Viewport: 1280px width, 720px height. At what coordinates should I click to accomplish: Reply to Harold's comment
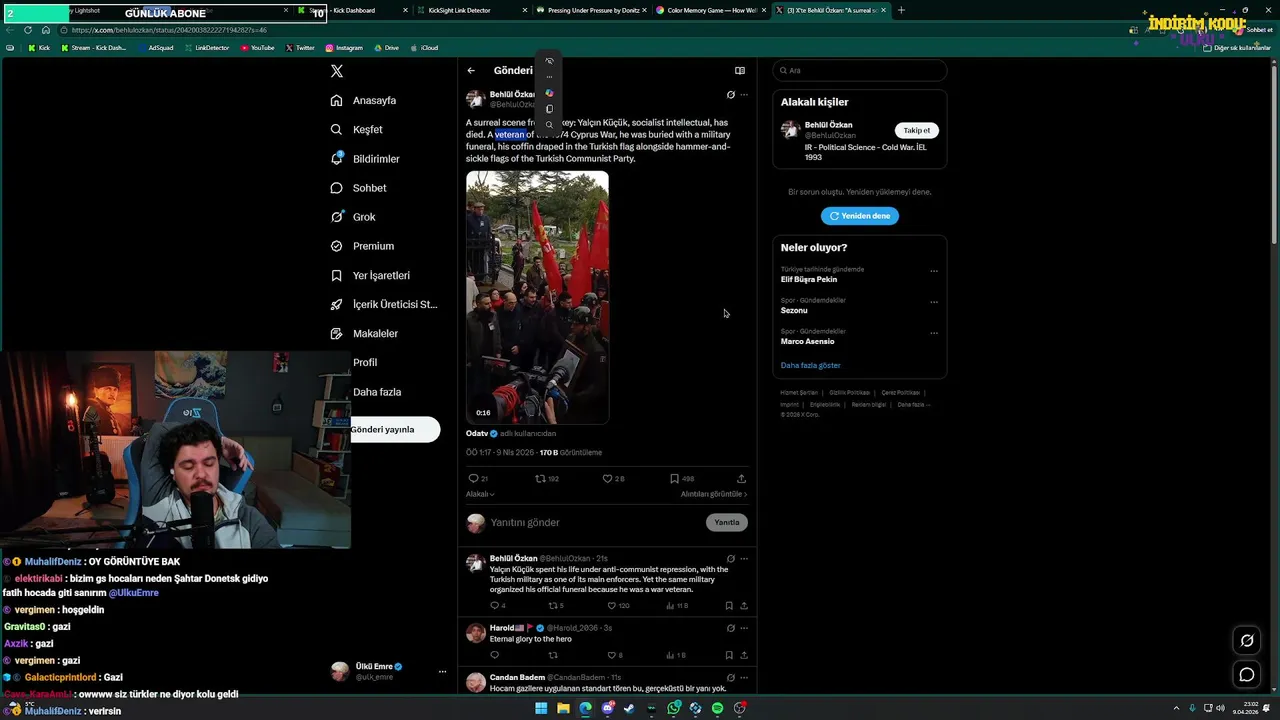click(494, 656)
